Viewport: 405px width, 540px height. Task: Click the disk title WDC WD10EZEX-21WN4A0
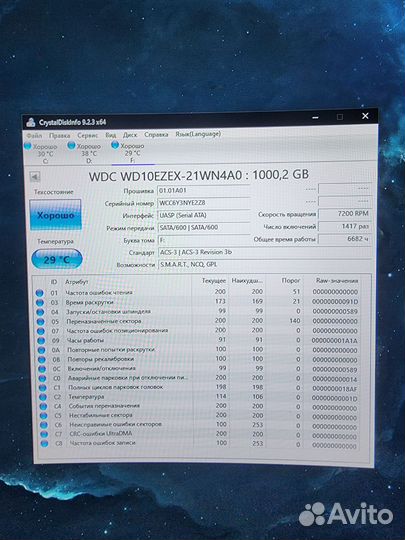[x=166, y=176]
